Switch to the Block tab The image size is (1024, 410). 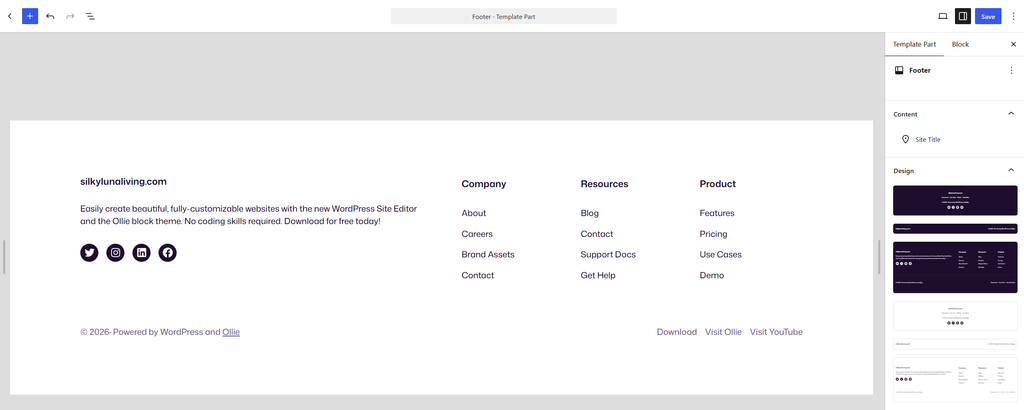click(x=960, y=44)
